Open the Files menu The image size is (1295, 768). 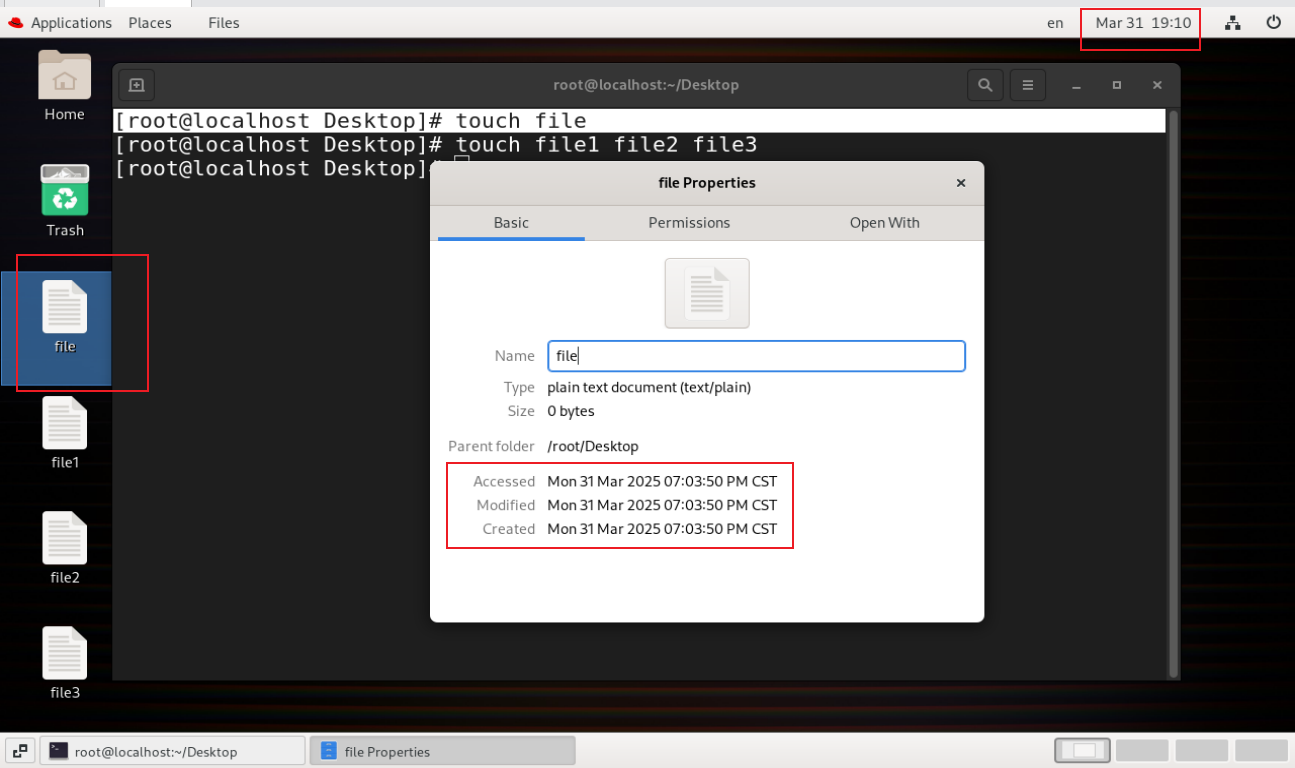click(x=224, y=22)
